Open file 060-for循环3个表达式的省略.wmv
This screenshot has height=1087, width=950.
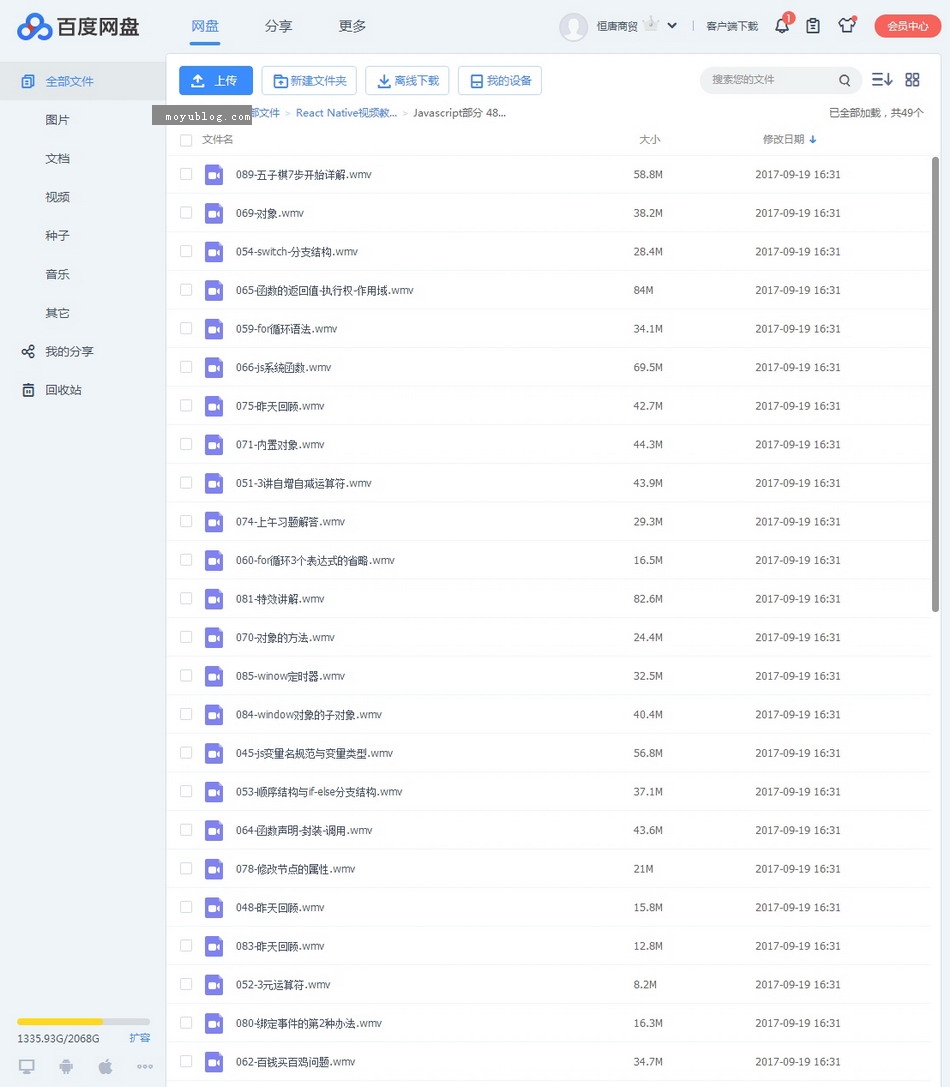[315, 560]
